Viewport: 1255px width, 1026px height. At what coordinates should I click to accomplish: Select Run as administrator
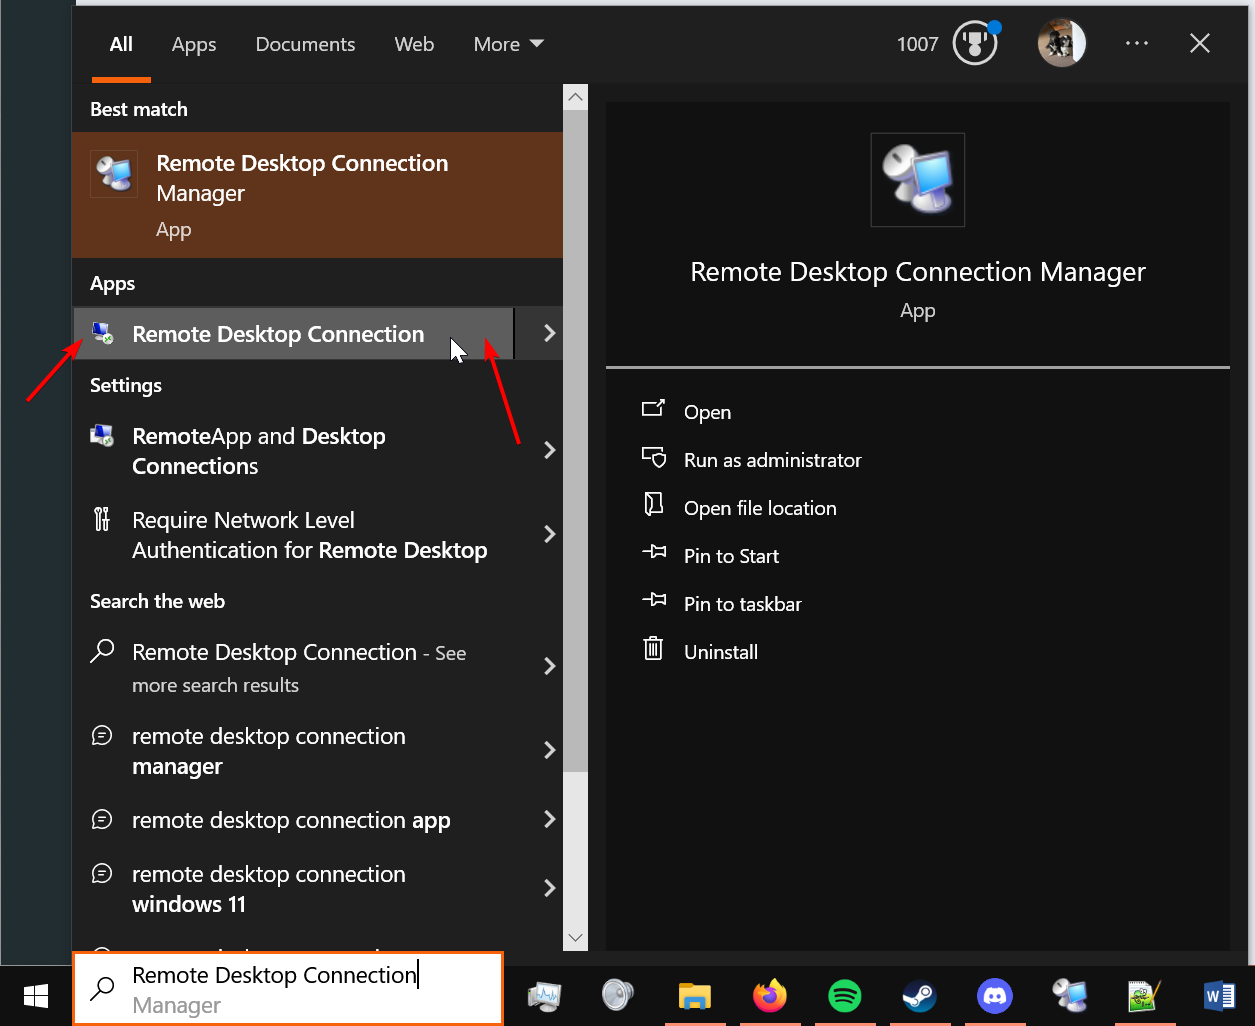pos(772,460)
